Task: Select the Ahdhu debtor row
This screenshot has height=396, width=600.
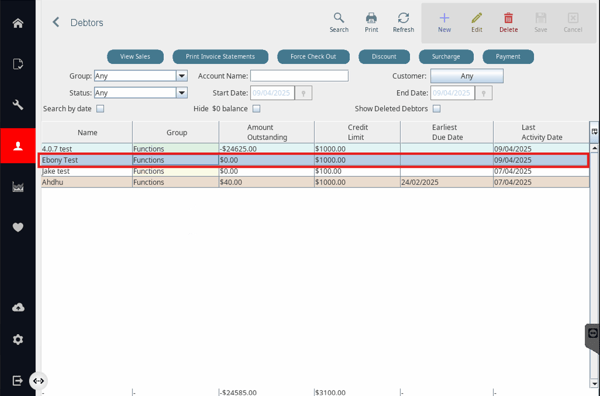Action: point(315,182)
